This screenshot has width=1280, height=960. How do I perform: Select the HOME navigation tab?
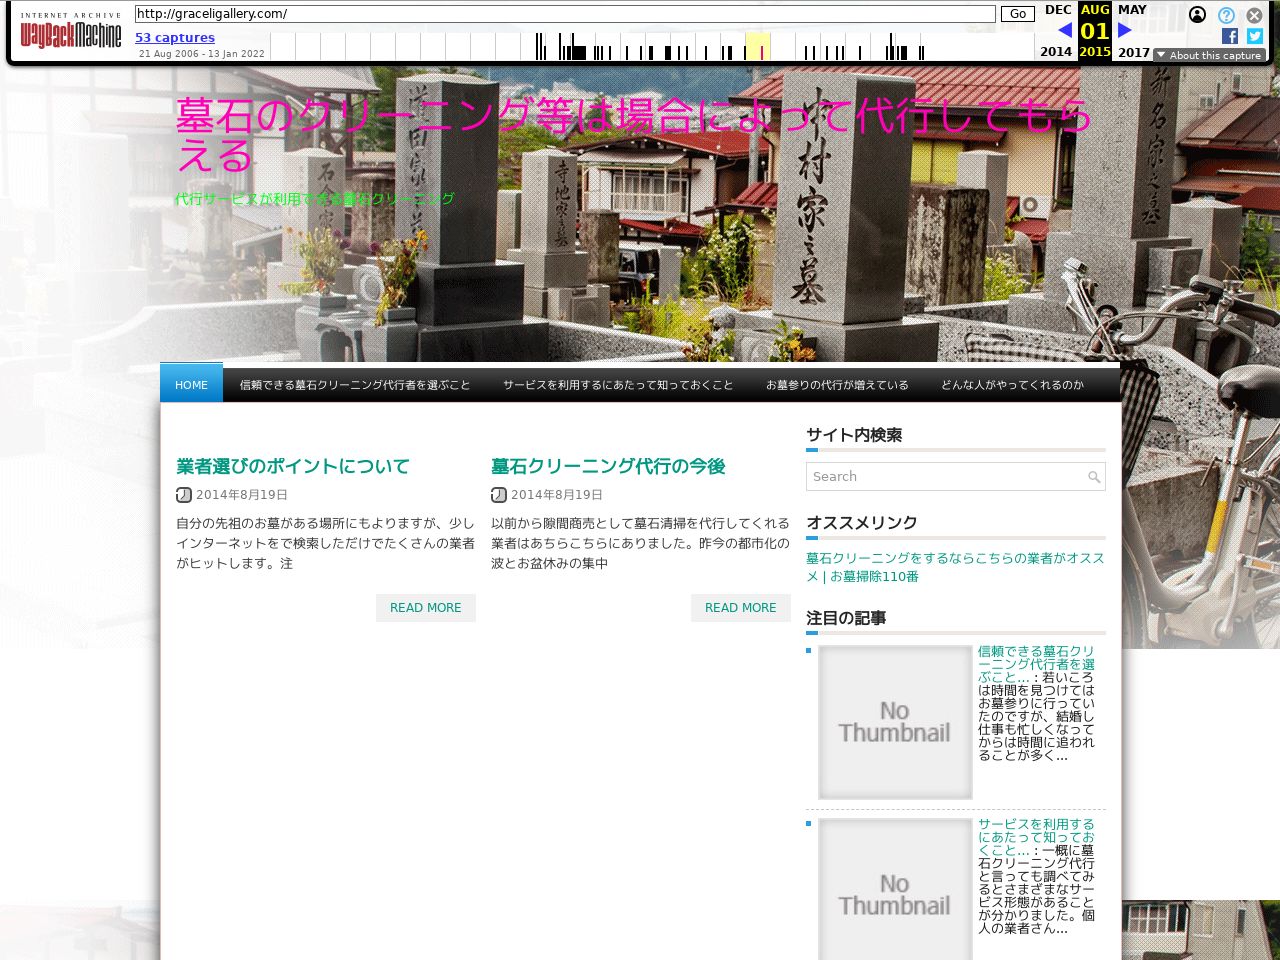click(191, 385)
